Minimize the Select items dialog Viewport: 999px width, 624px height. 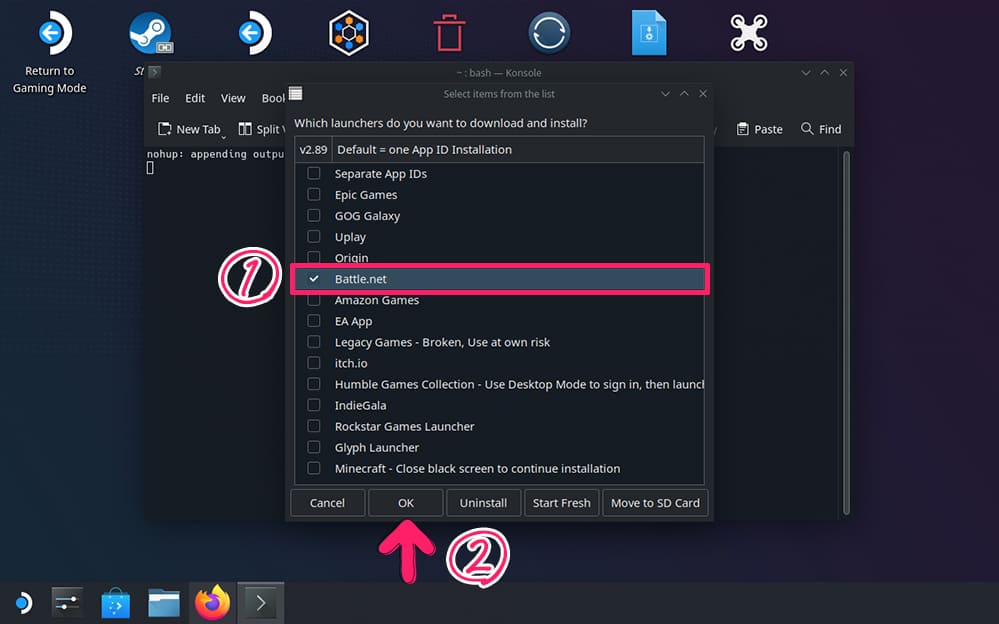(665, 94)
